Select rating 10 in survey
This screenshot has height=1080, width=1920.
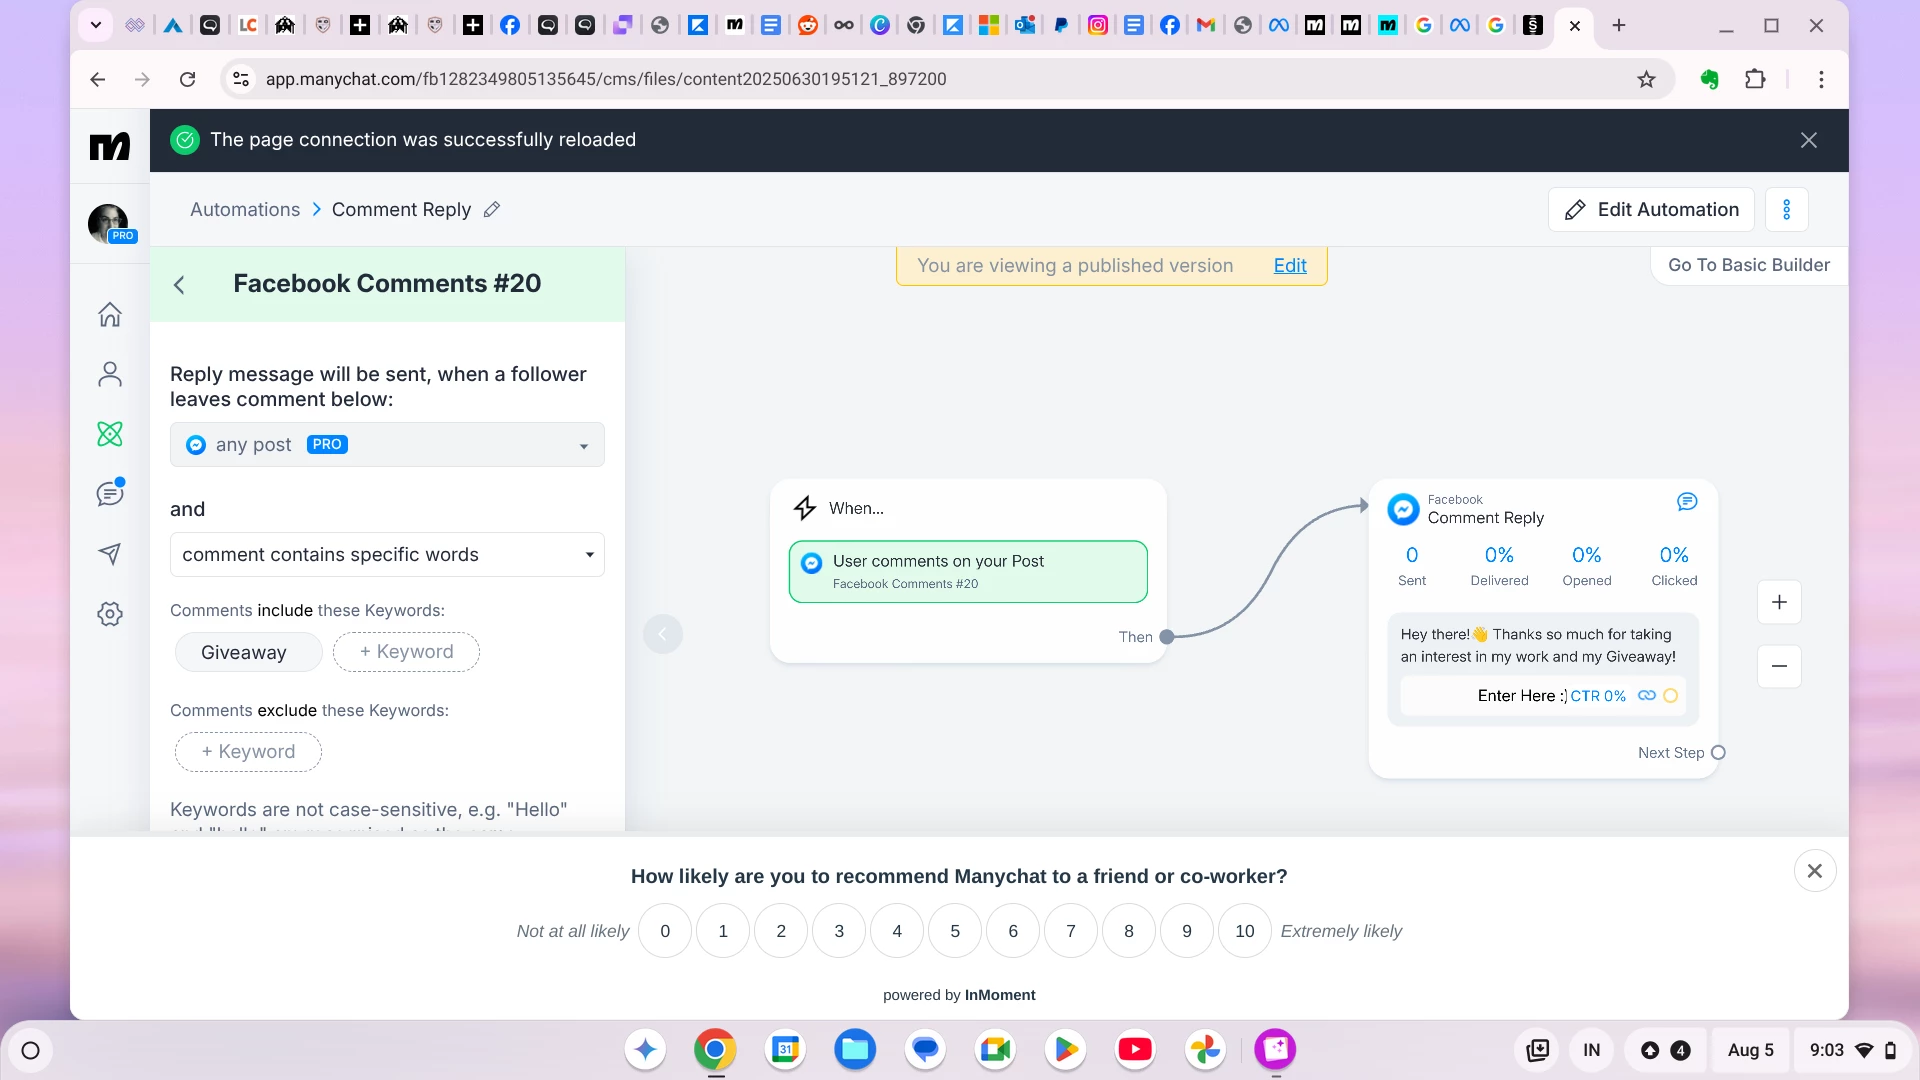pos(1245,931)
